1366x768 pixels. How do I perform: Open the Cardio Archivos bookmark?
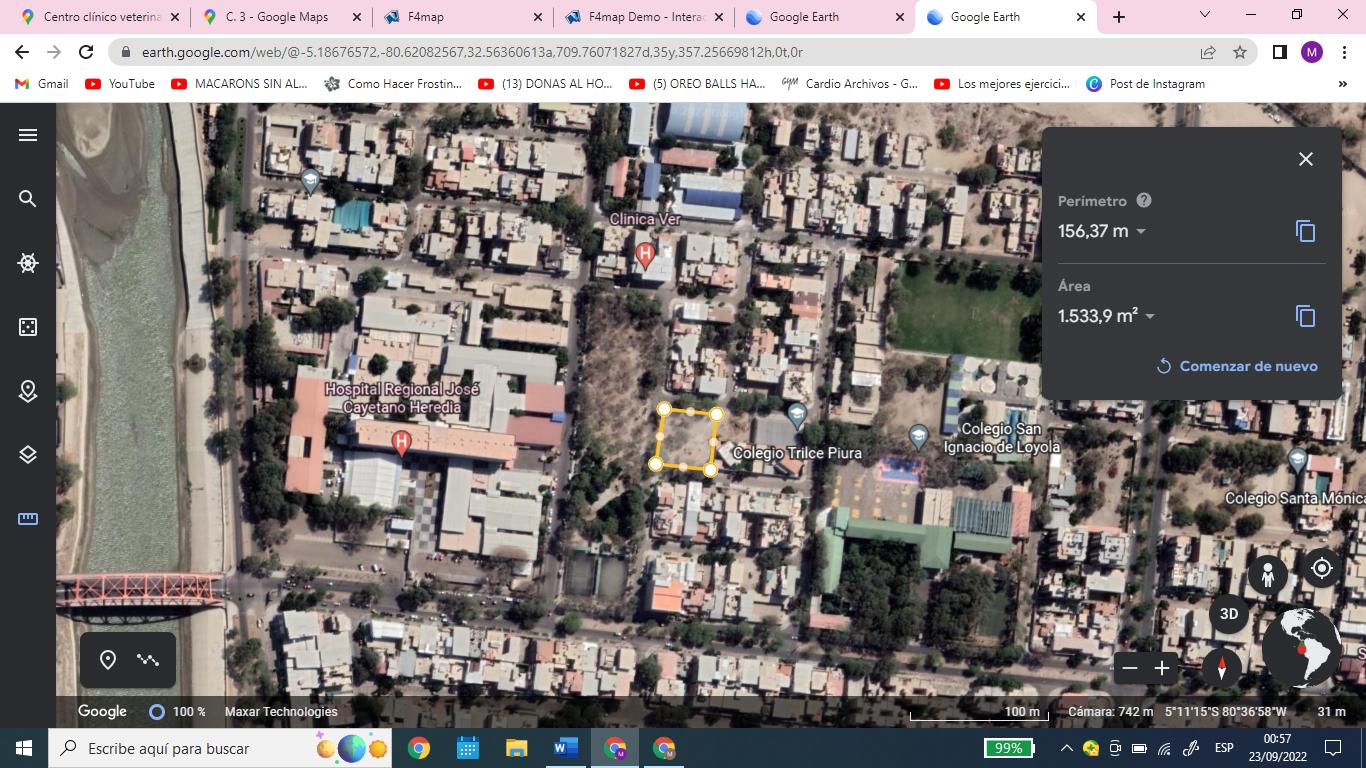coord(849,84)
